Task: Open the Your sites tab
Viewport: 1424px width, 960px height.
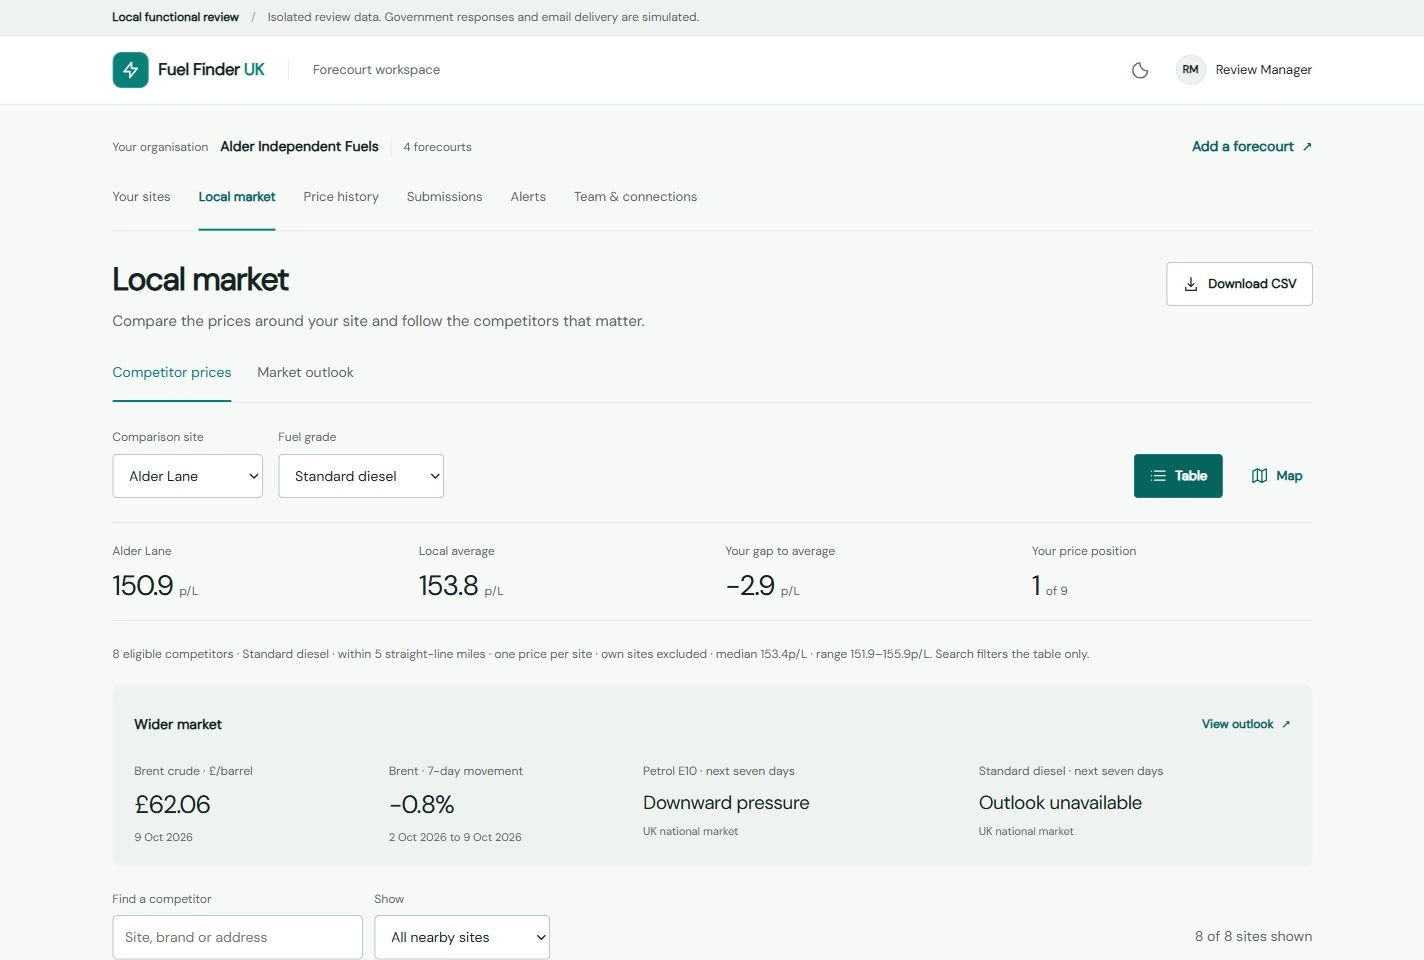Action: coord(141,197)
